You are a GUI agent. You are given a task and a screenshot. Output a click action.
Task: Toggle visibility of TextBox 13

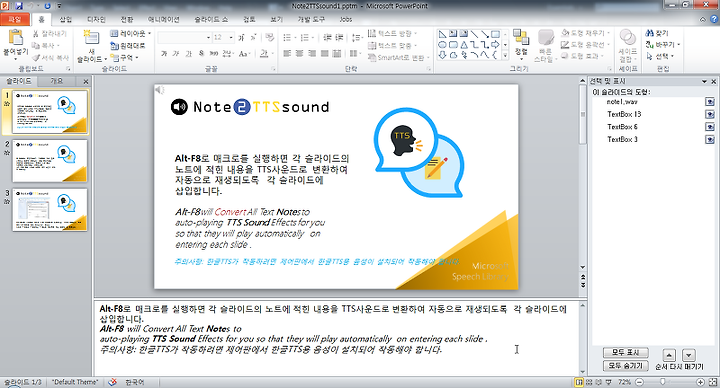pos(709,114)
